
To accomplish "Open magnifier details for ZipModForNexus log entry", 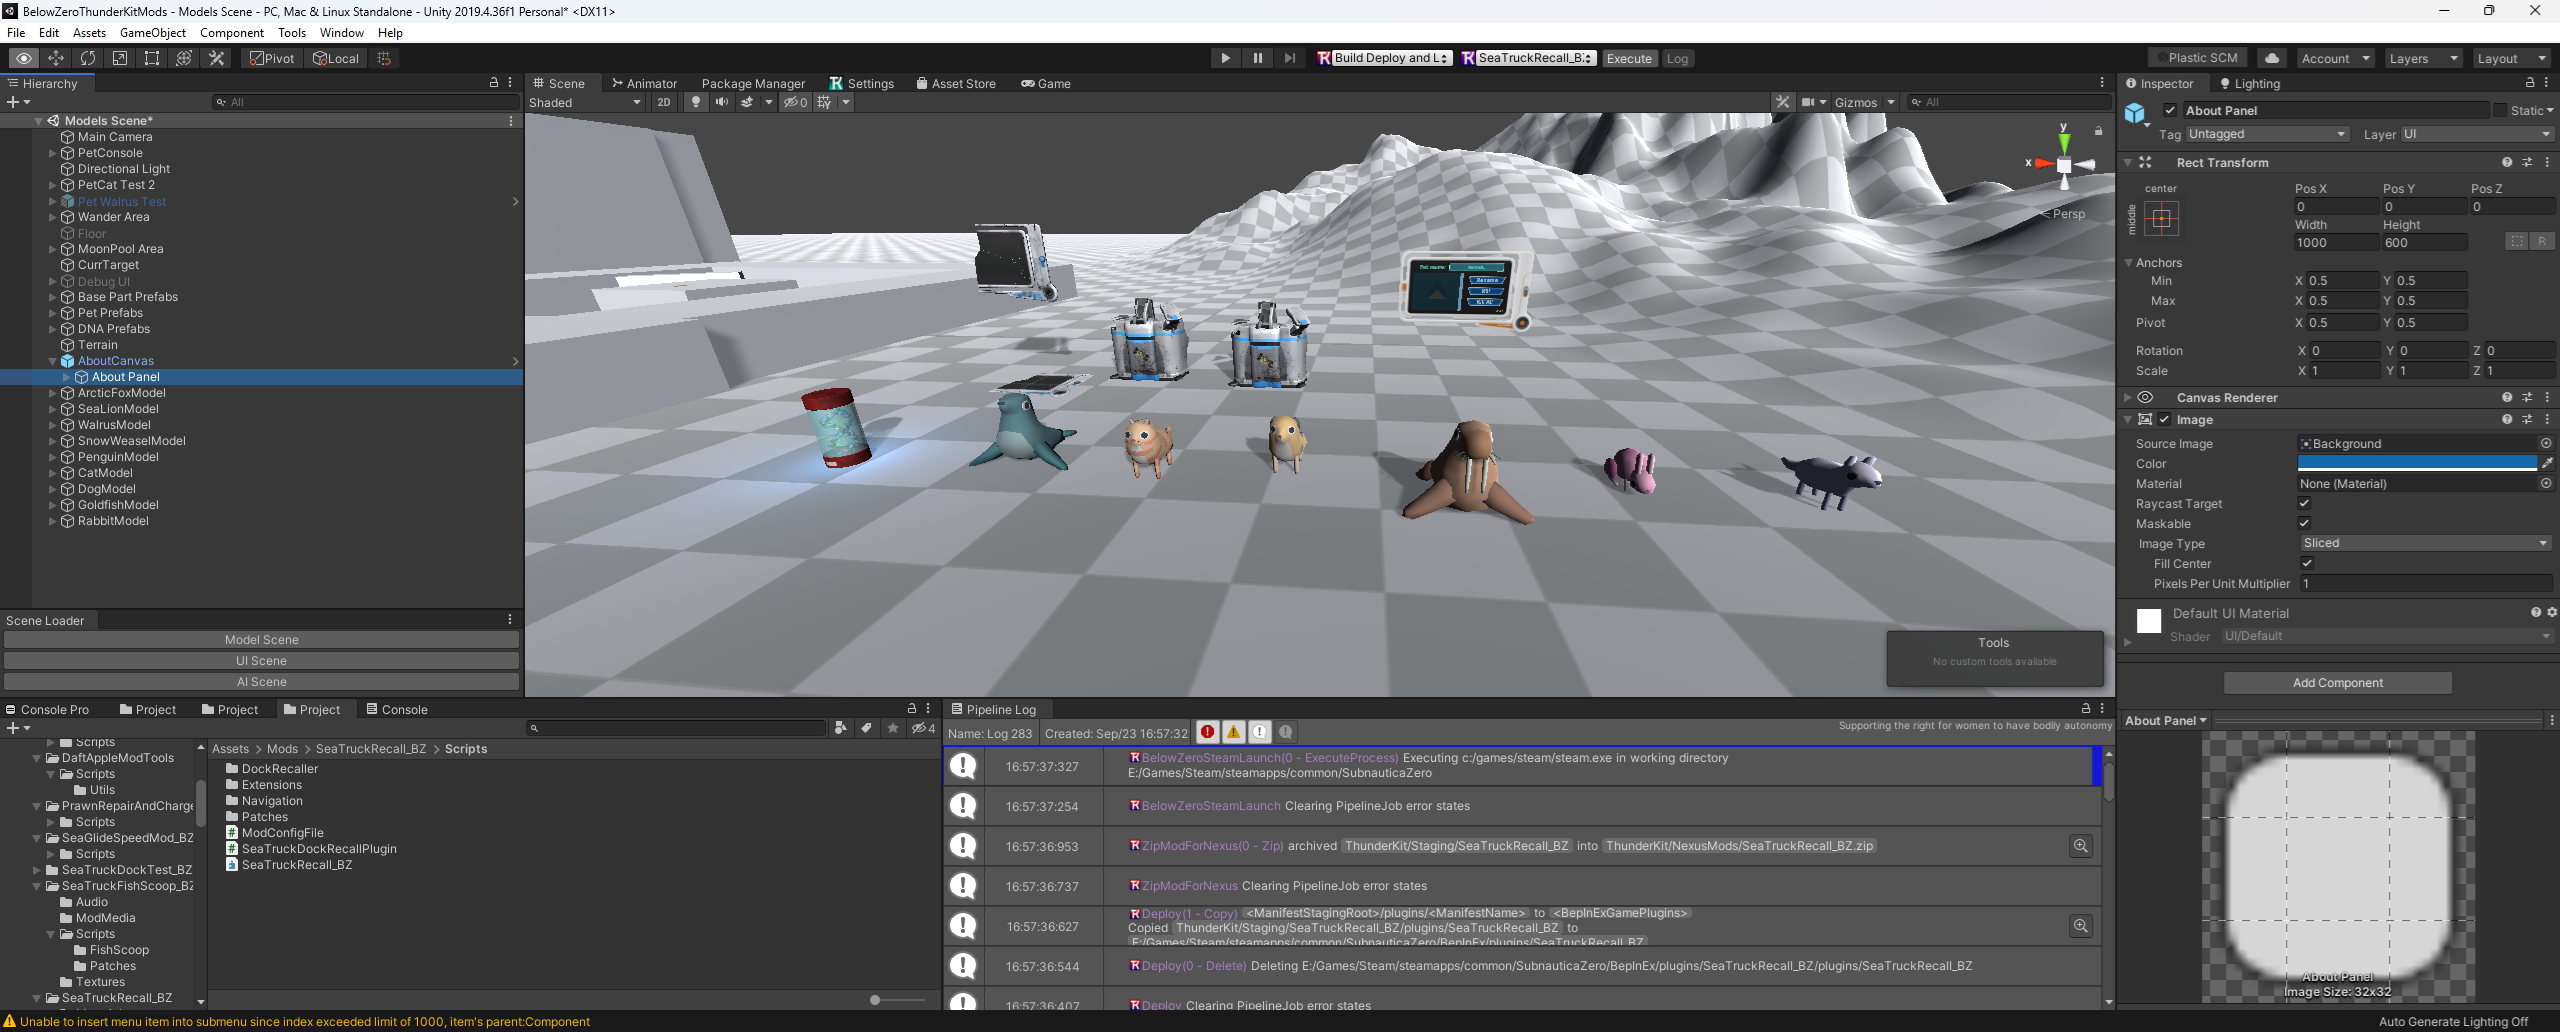I will 2081,846.
